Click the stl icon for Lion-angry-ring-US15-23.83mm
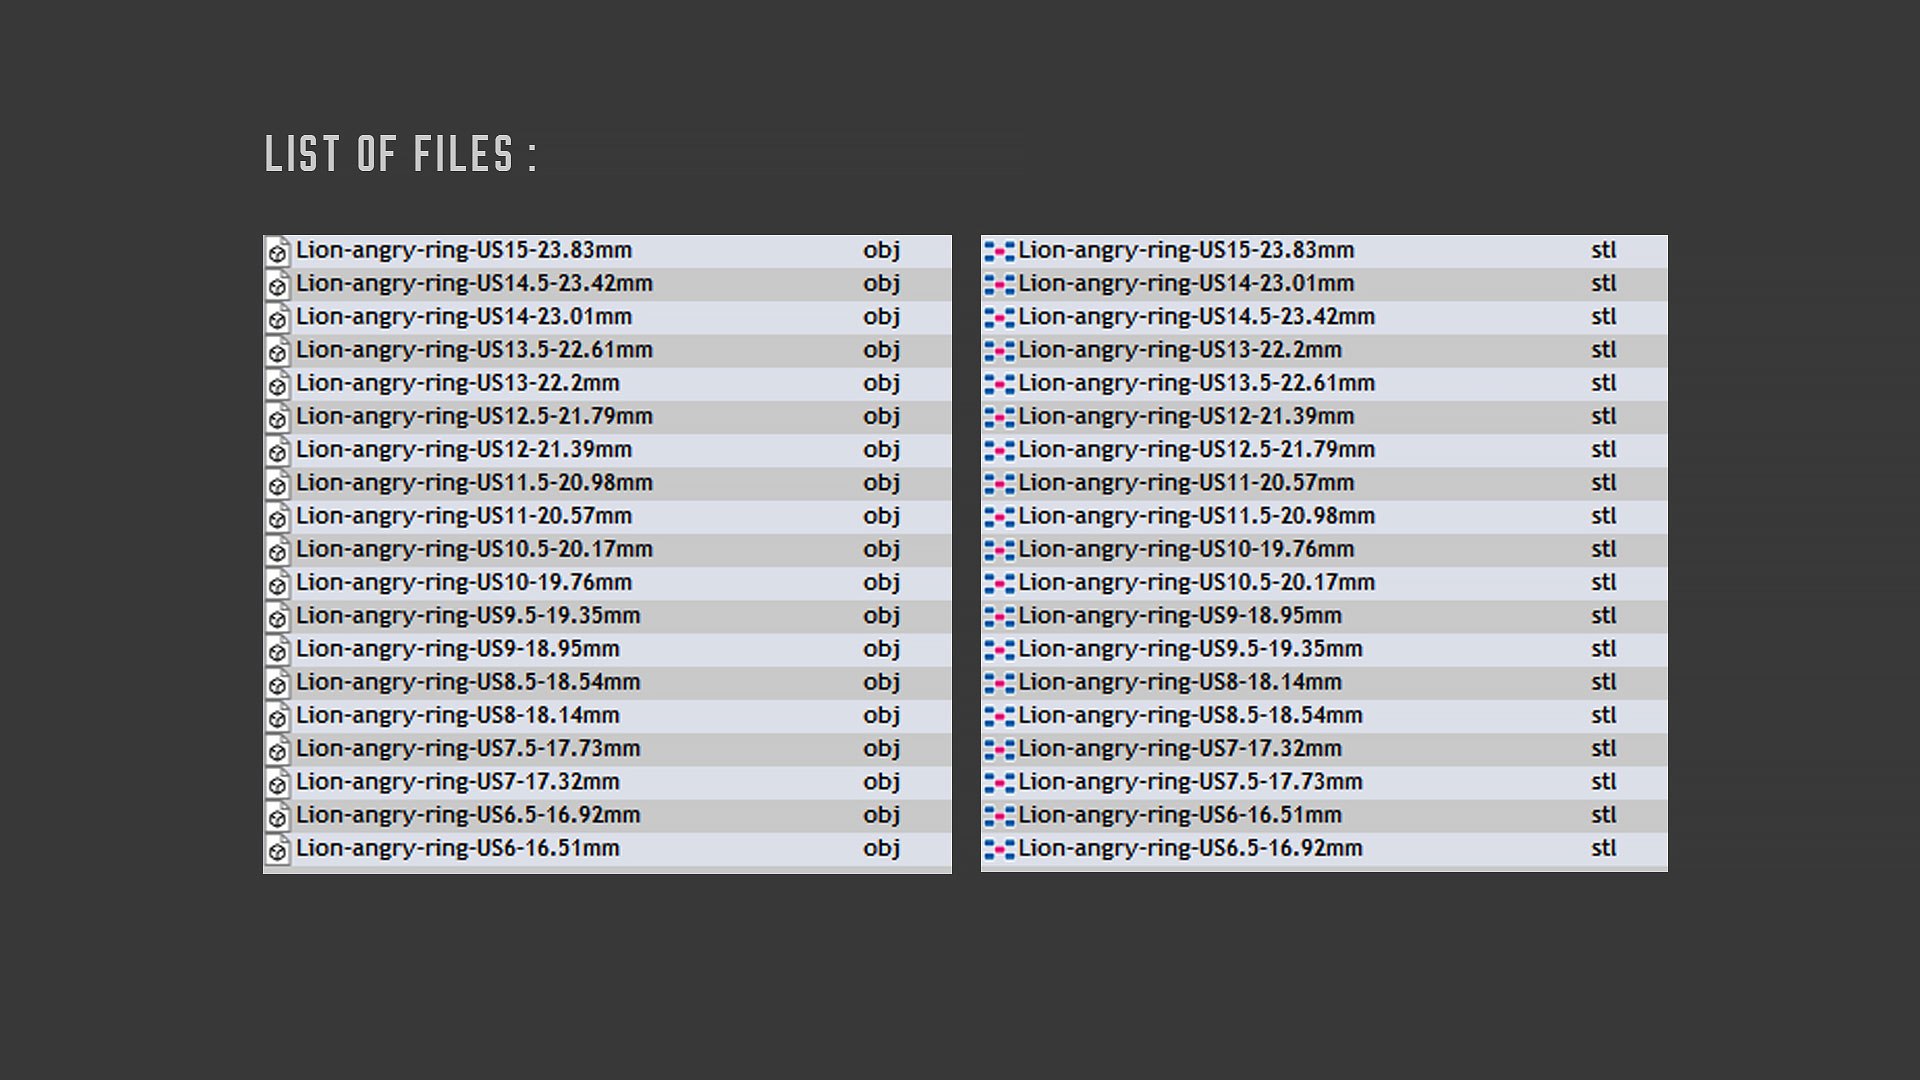Screen dimensions: 1920x1080 pyautogui.click(x=999, y=251)
